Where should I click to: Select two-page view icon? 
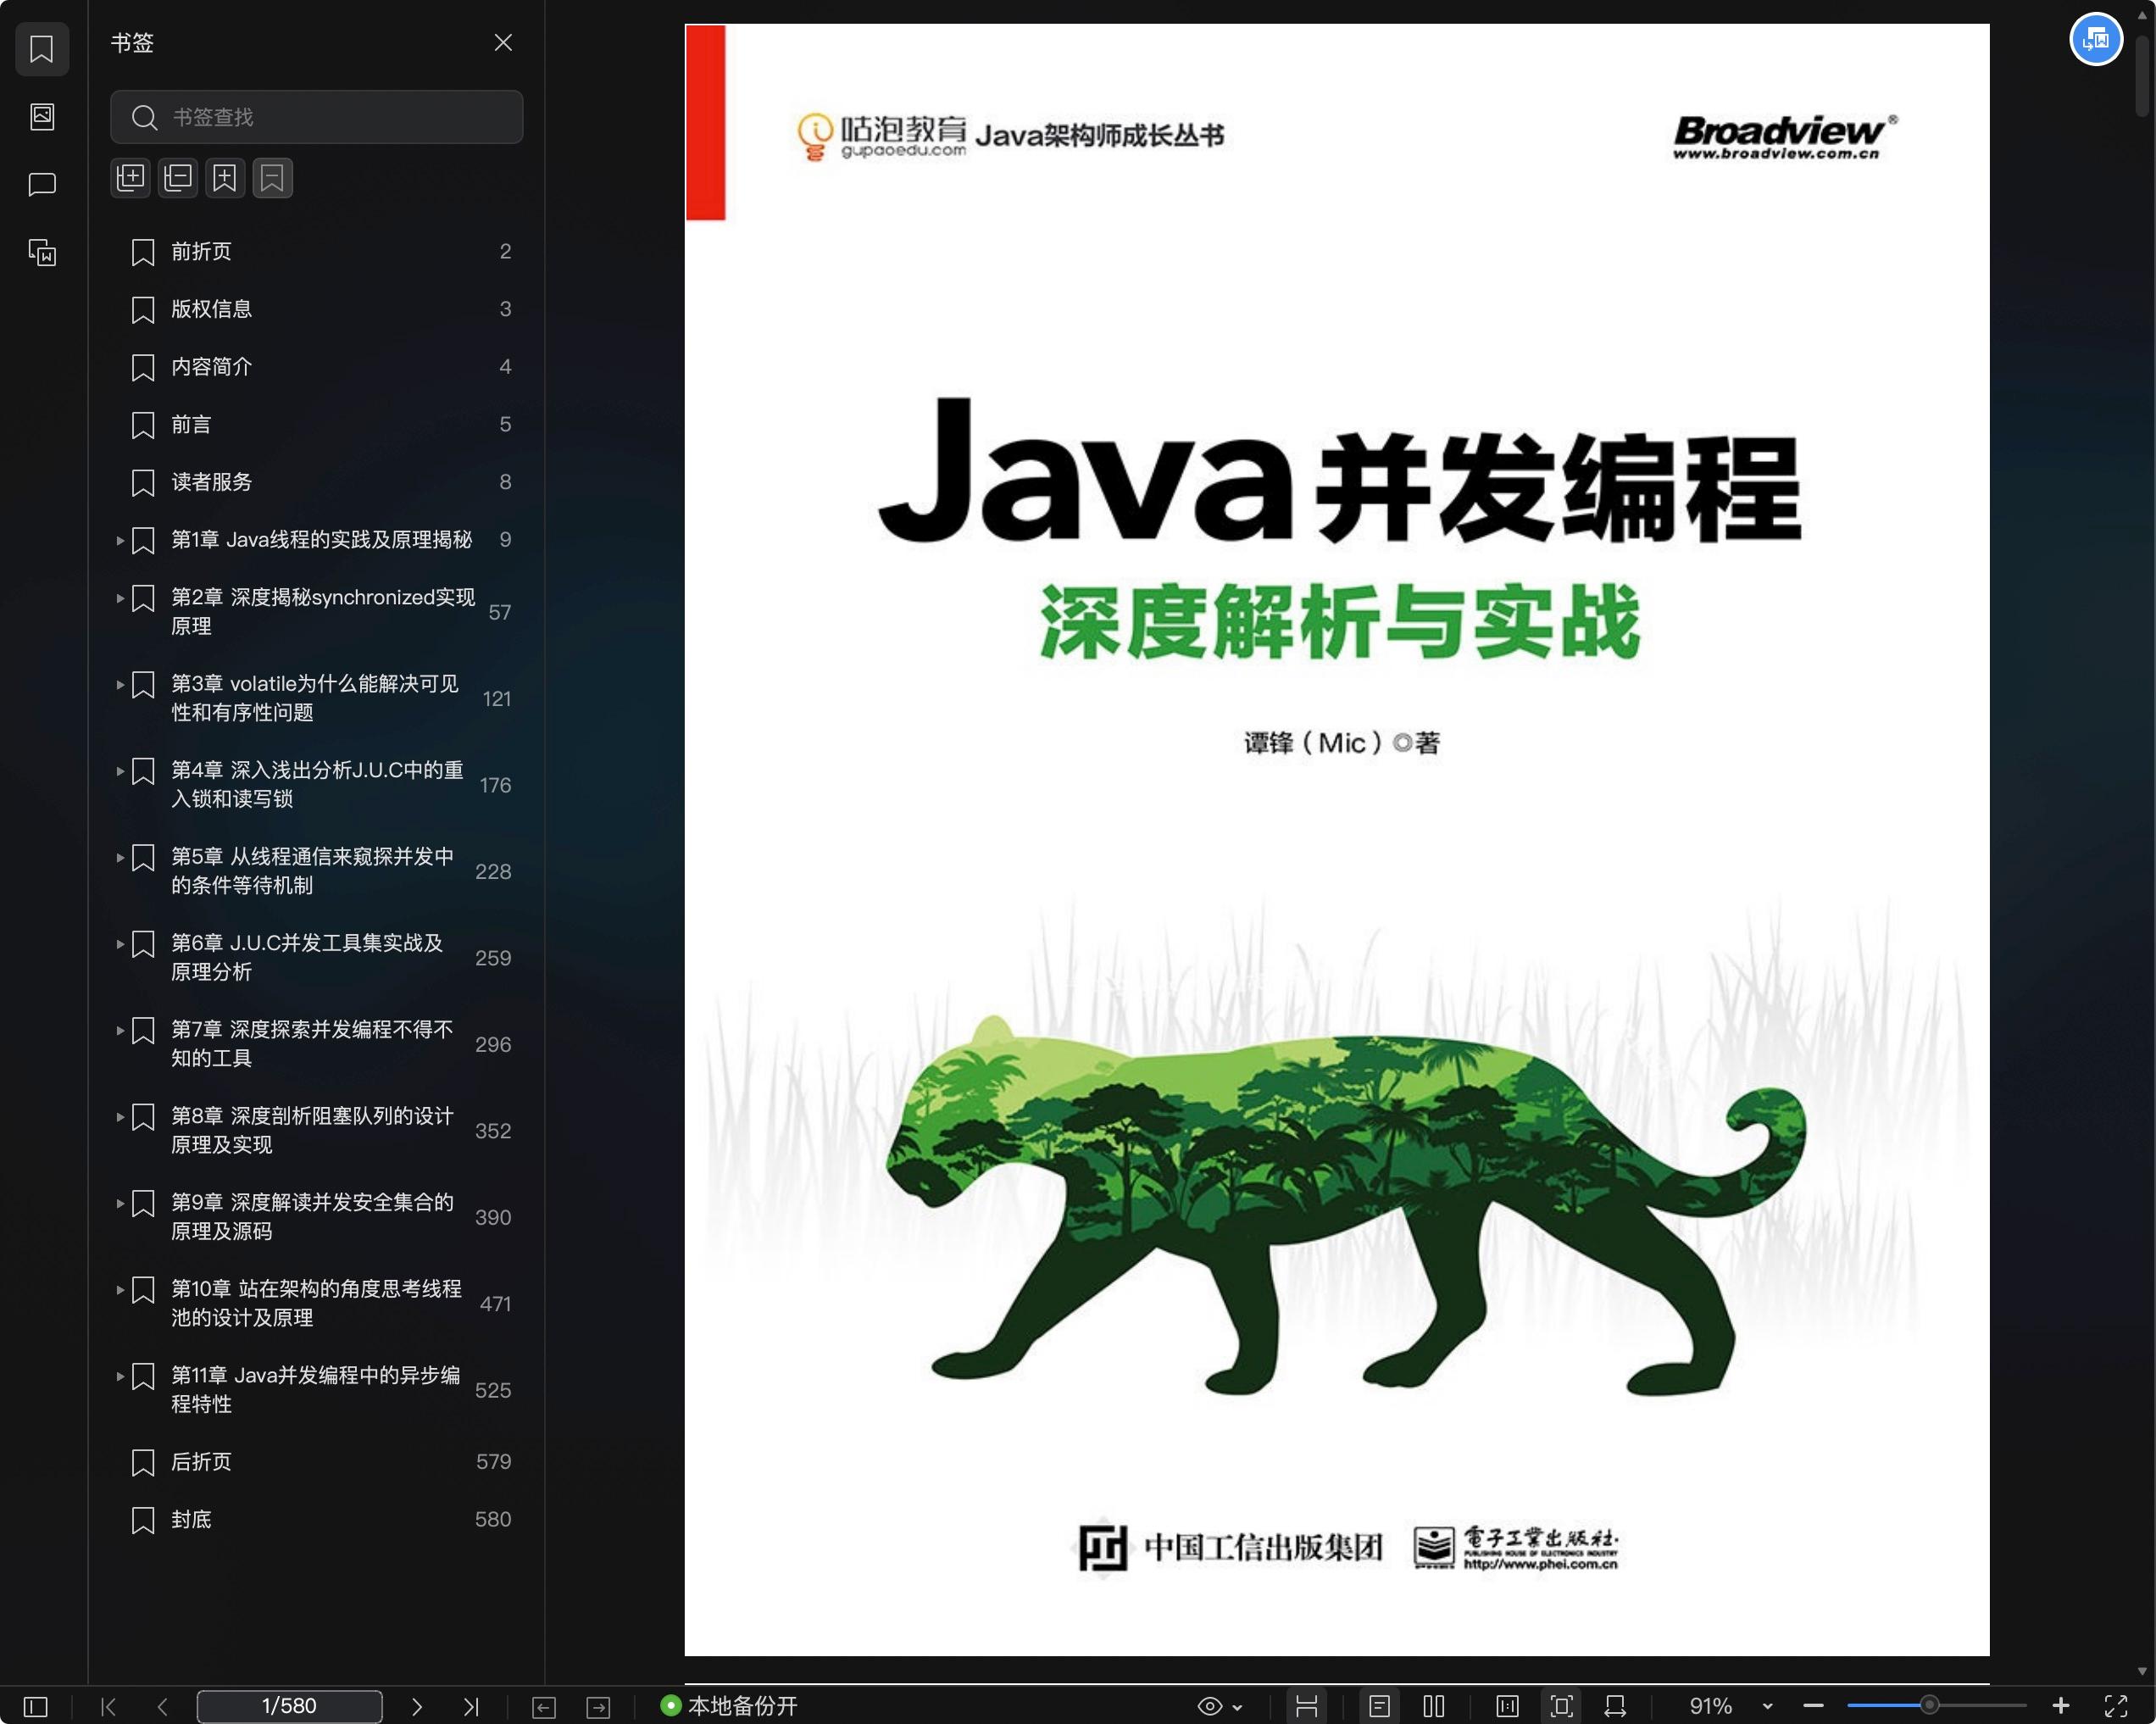[1434, 1706]
